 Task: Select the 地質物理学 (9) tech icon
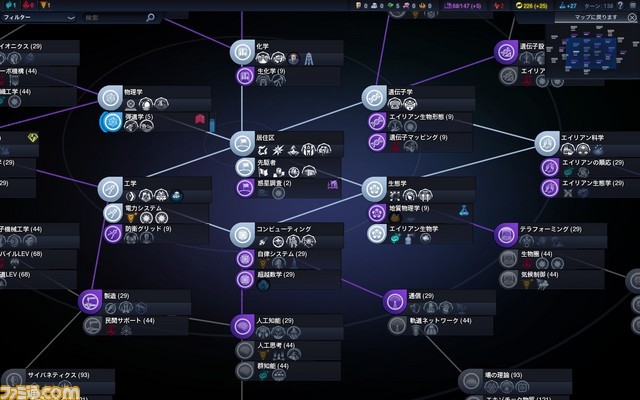pyautogui.click(x=377, y=213)
